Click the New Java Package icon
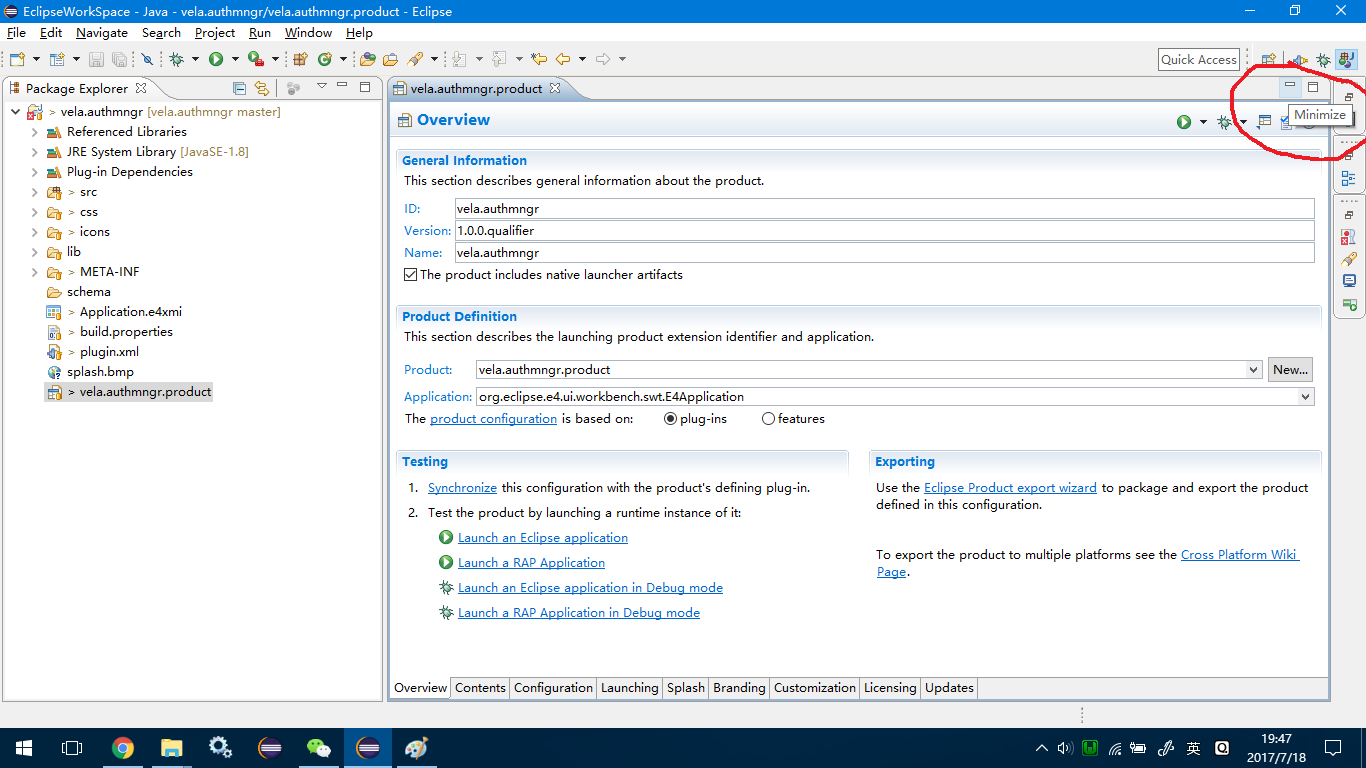 (299, 60)
